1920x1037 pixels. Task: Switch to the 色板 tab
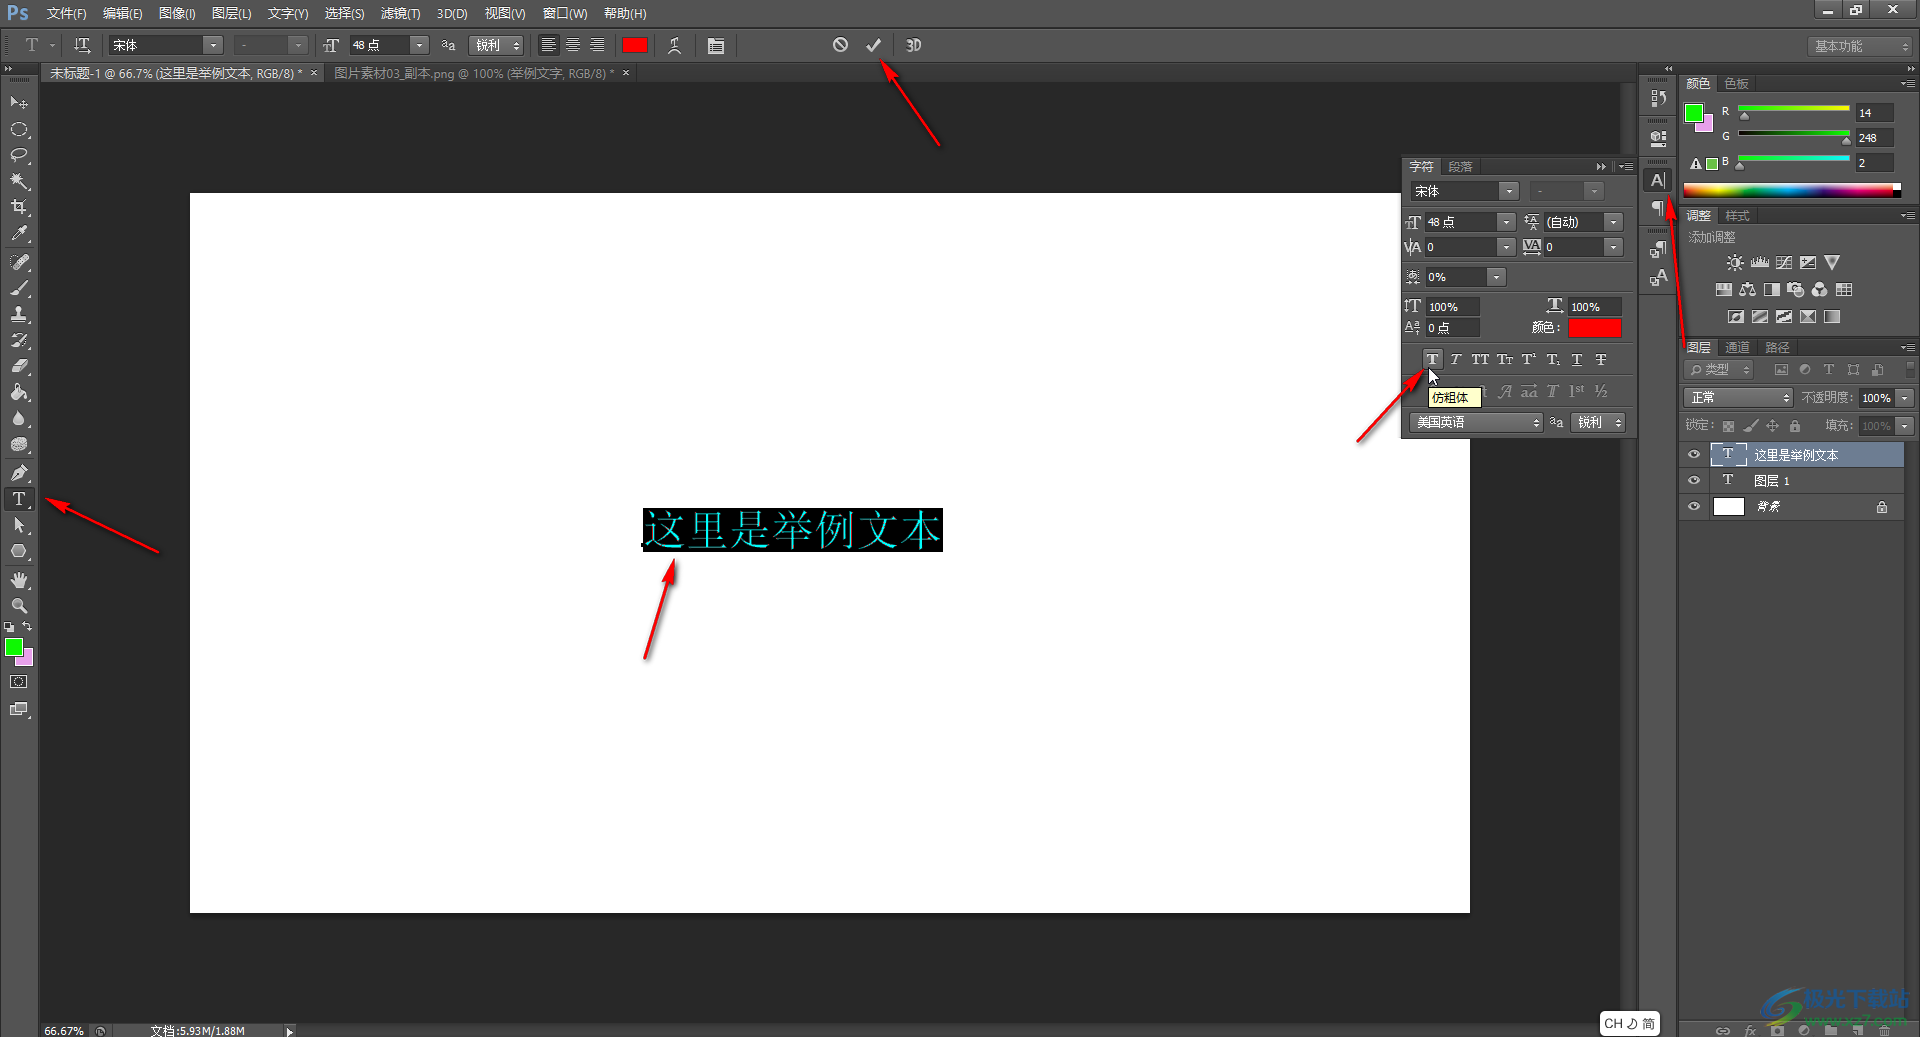point(1737,83)
